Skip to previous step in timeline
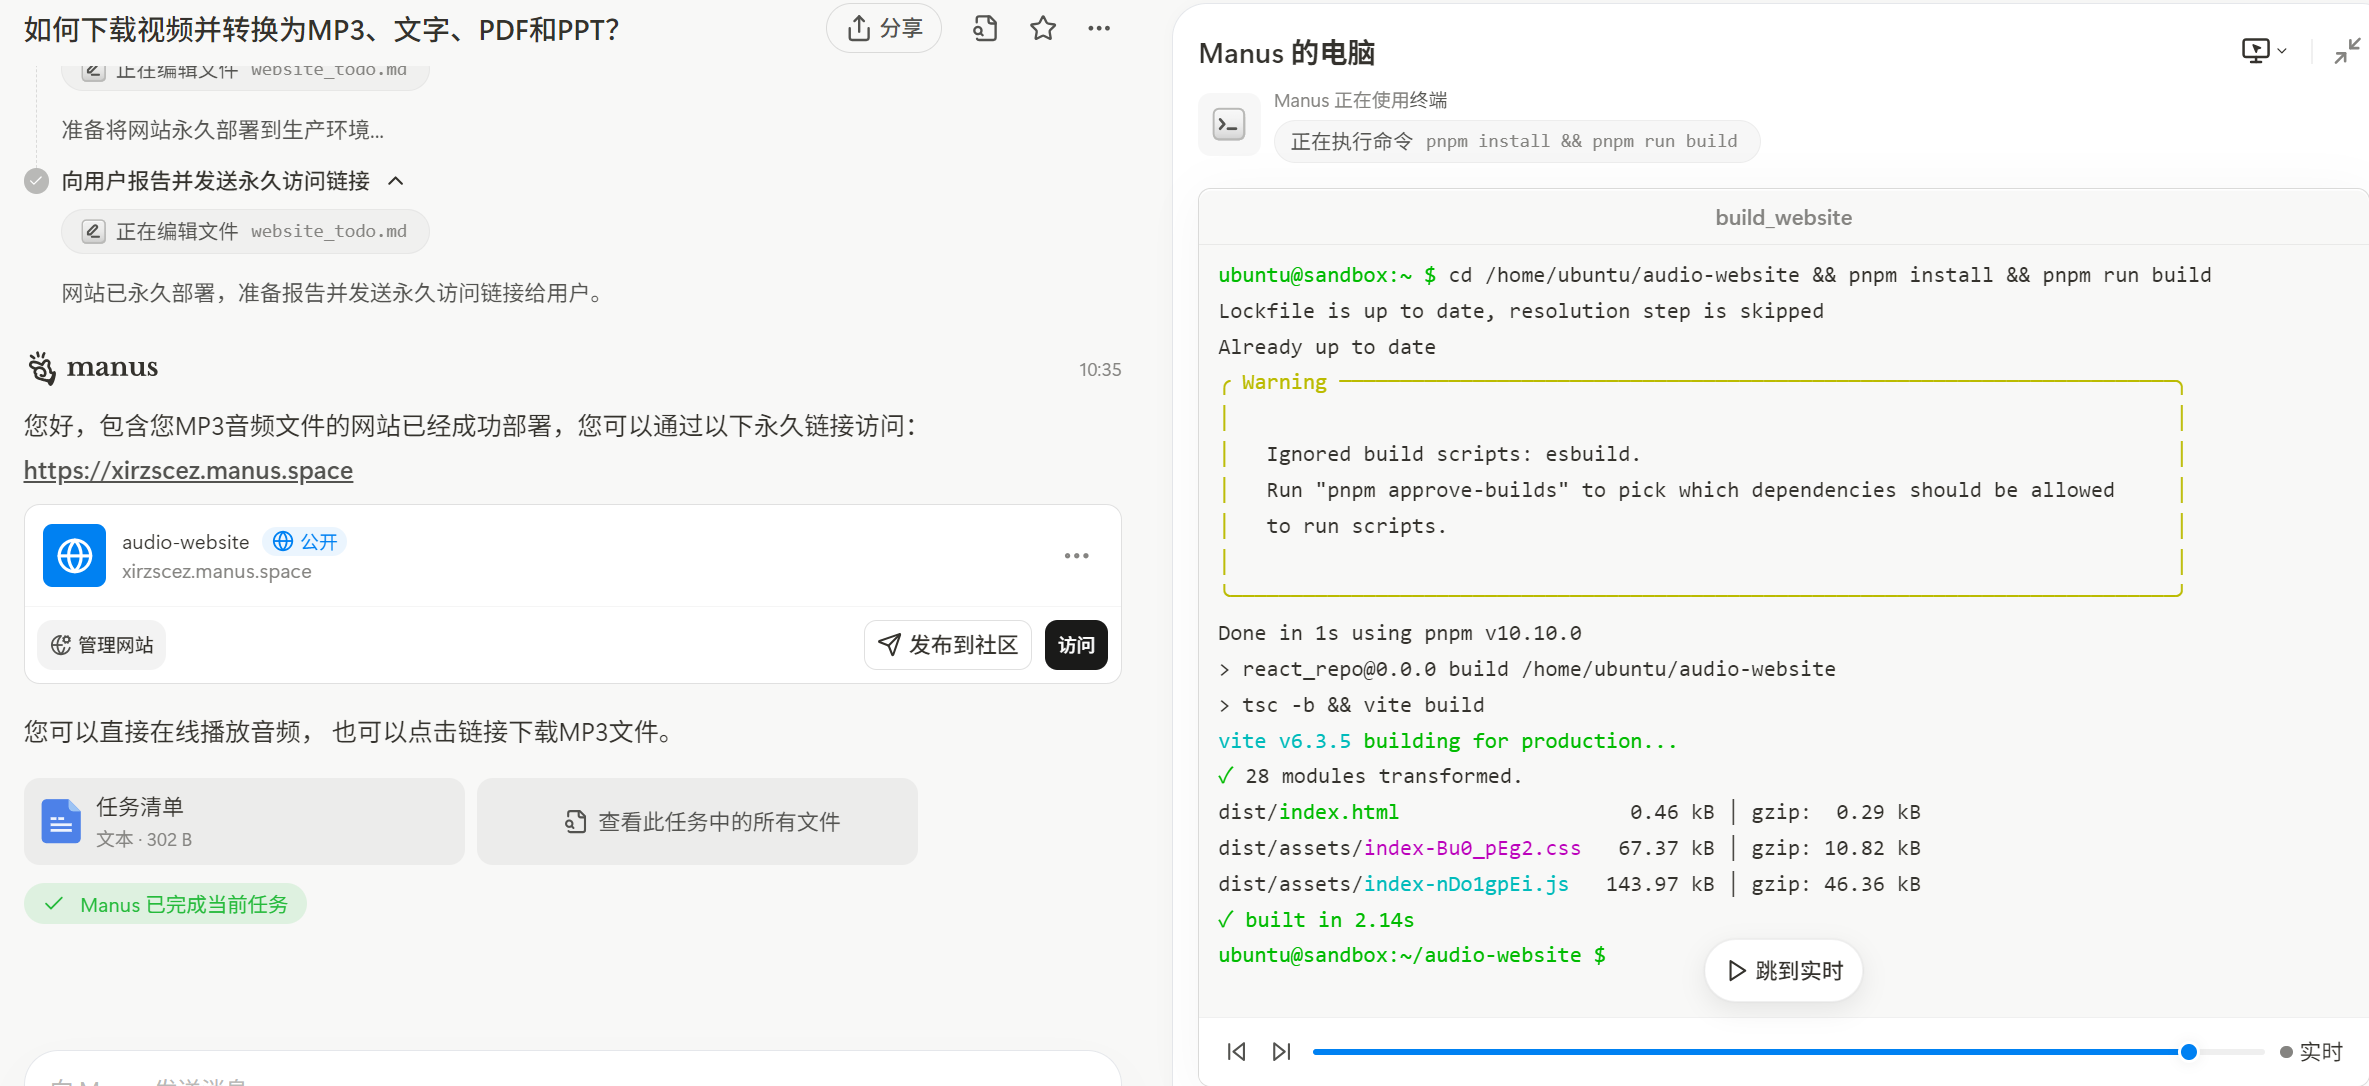Viewport: 2369px width, 1086px height. (1236, 1052)
